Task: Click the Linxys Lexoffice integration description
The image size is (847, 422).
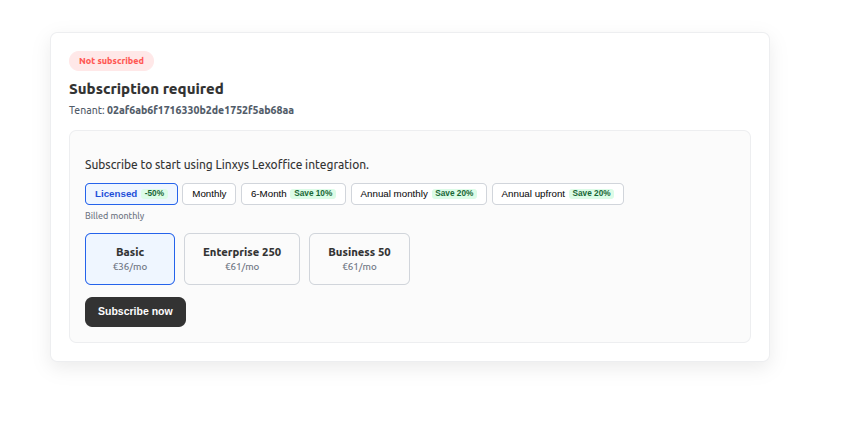Action: coord(227,165)
